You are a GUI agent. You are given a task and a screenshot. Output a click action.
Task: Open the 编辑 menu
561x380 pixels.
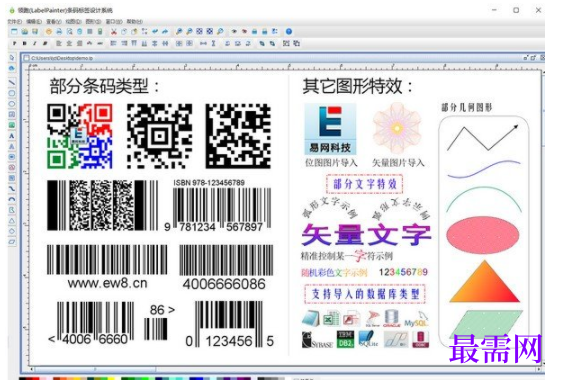pyautogui.click(x=34, y=21)
